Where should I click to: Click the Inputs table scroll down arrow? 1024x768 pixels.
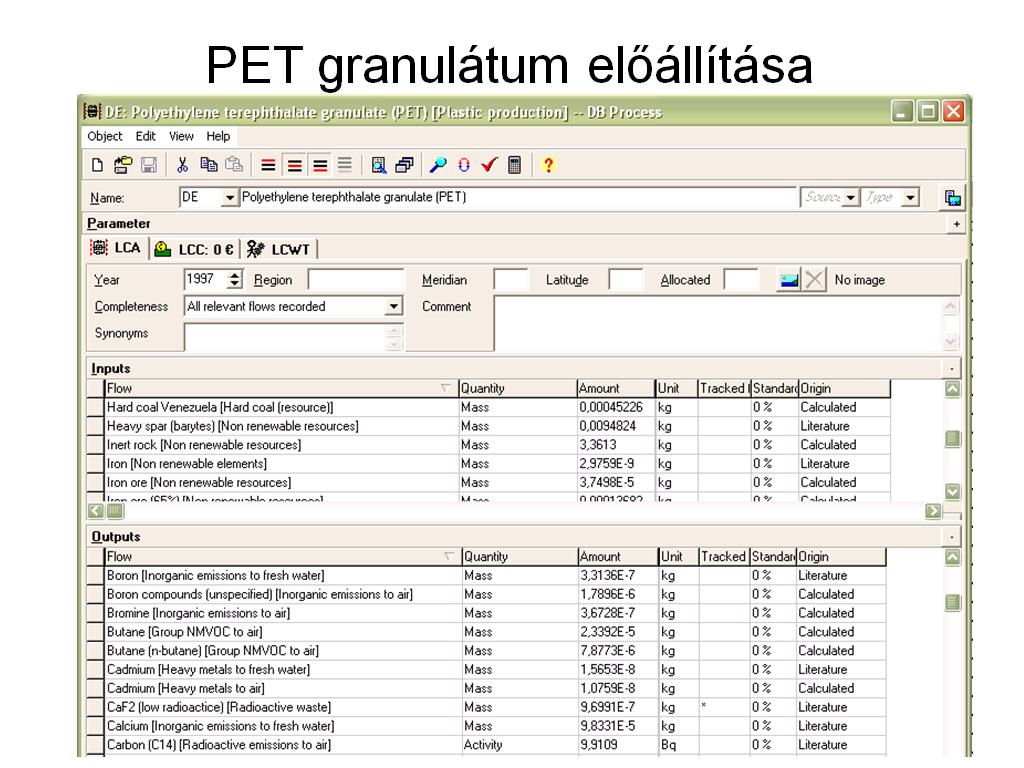click(953, 492)
